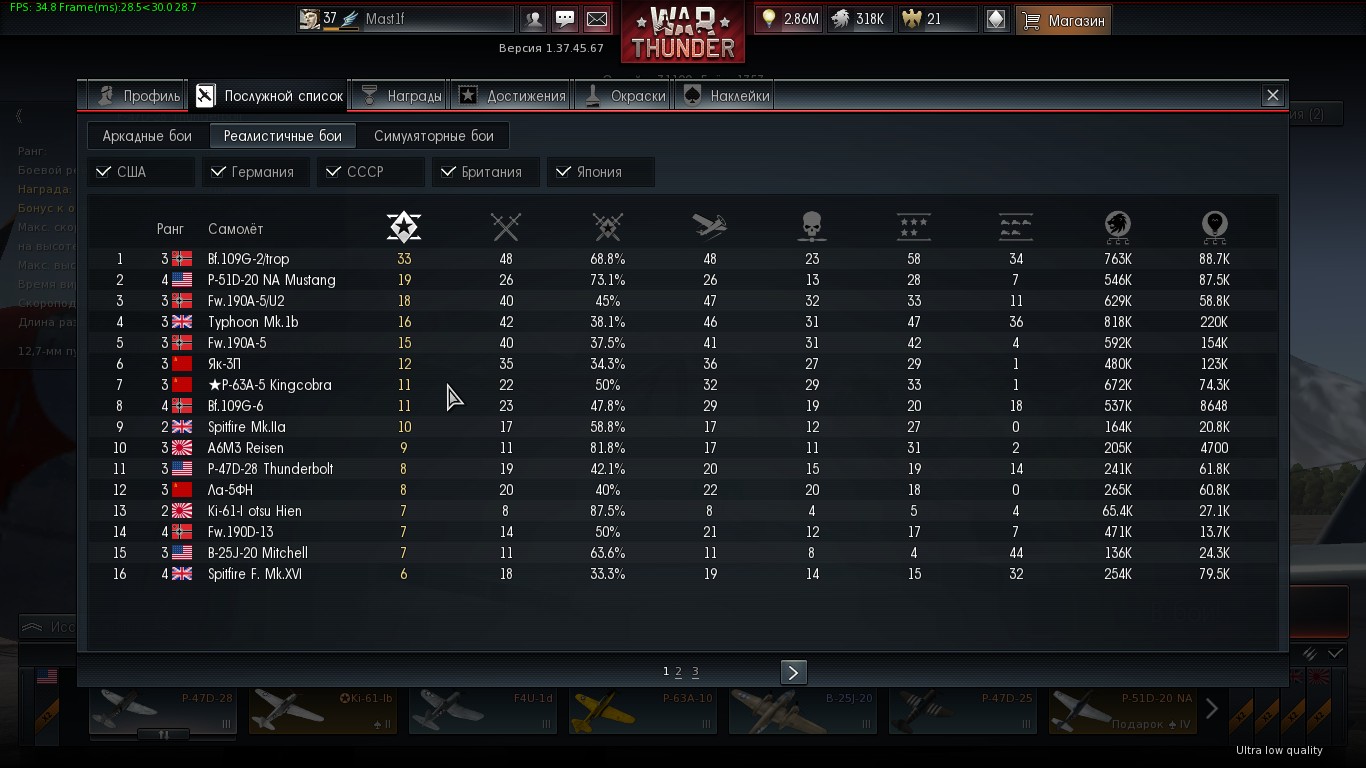Collapse the left panel chevron
This screenshot has width=1366, height=768.
(19, 117)
